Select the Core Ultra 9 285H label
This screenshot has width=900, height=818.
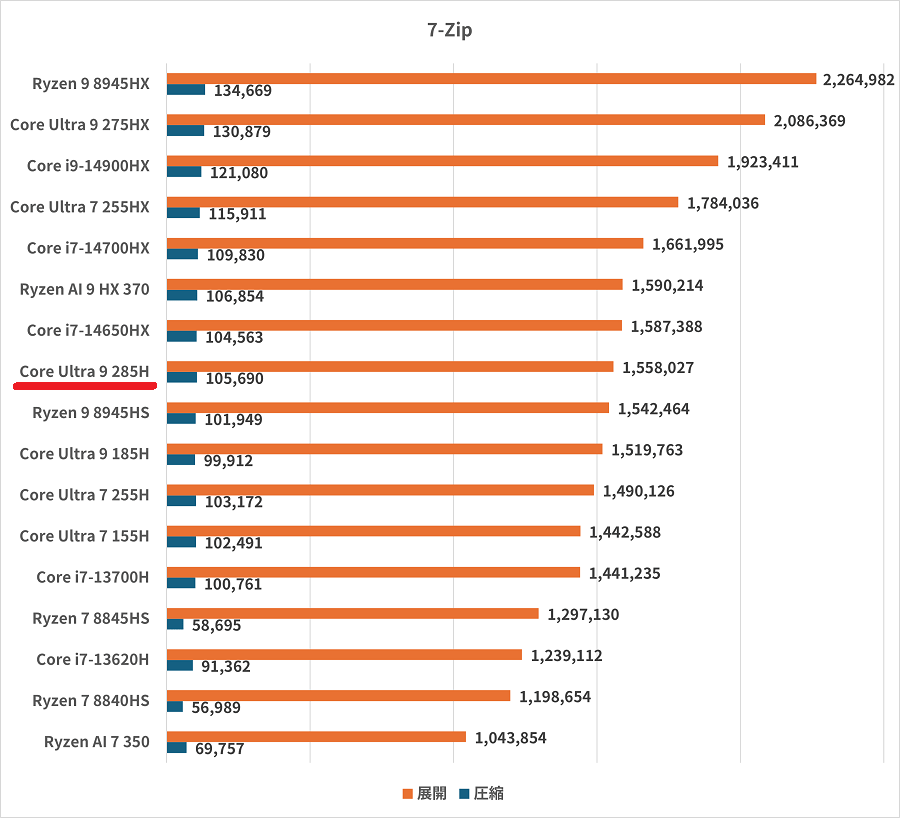84,372
